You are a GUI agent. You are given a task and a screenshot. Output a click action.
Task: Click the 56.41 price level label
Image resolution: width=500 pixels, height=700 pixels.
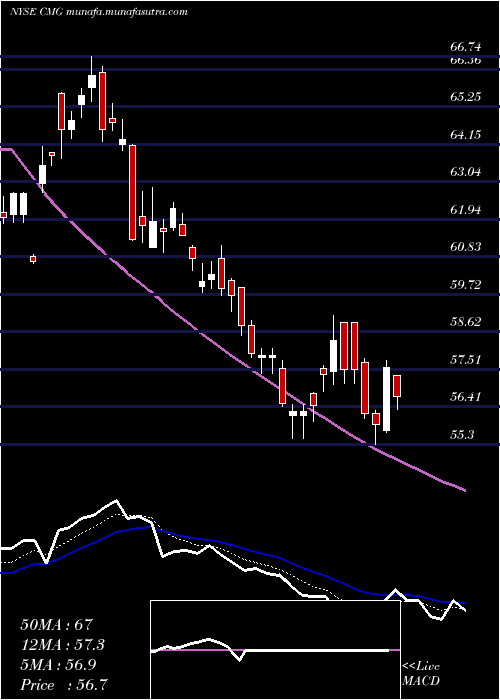(465, 396)
